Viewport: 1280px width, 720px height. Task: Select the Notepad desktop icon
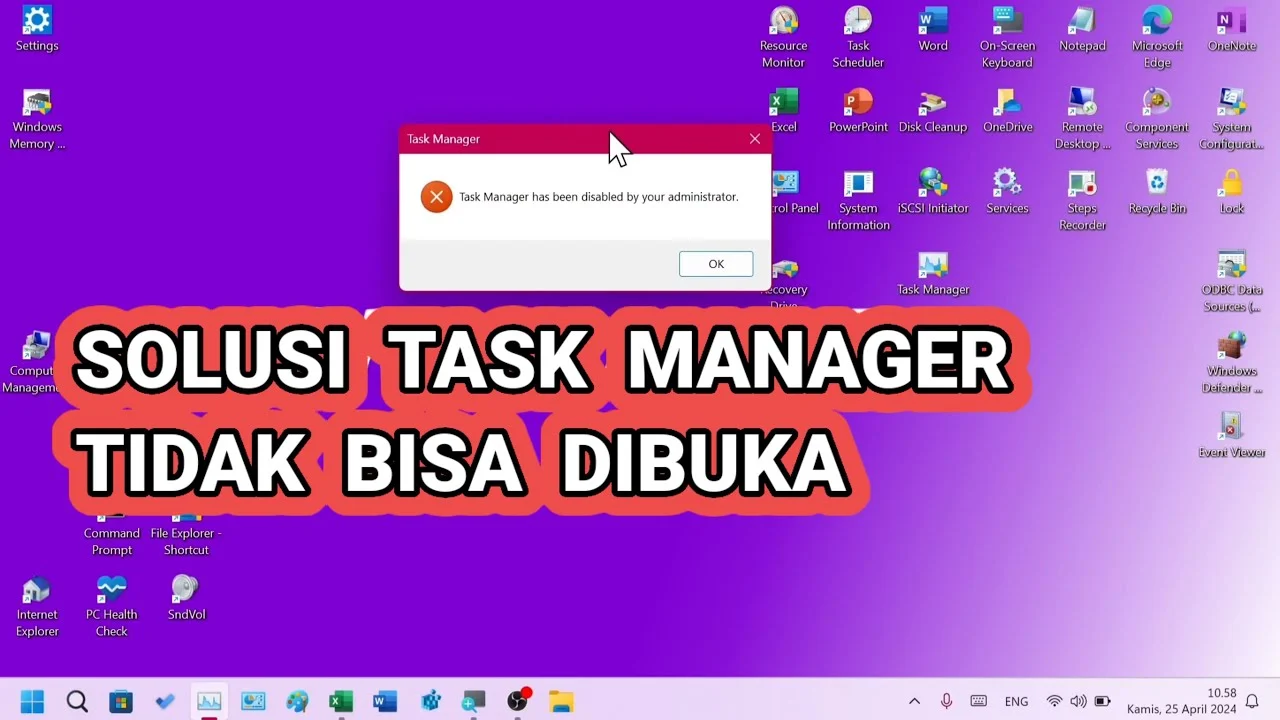1083,29
